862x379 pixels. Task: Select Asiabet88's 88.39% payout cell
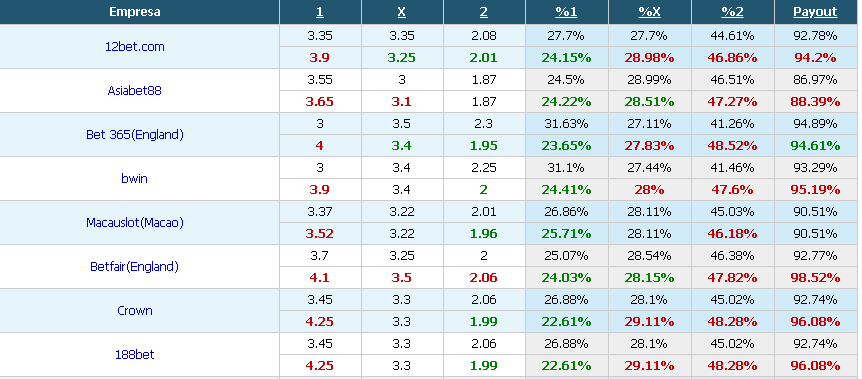point(815,102)
